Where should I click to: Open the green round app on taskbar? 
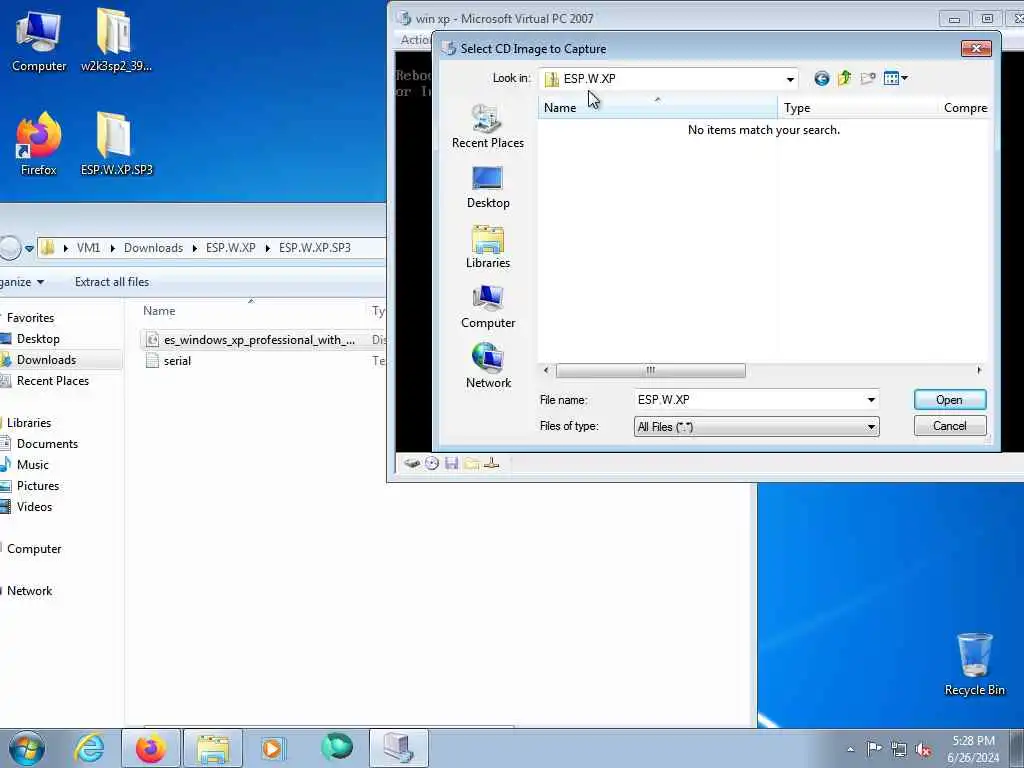[x=337, y=747]
